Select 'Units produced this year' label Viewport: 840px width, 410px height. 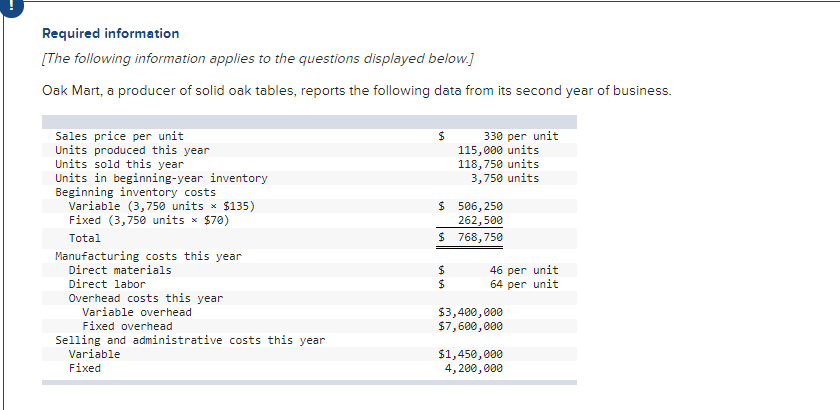click(132, 150)
